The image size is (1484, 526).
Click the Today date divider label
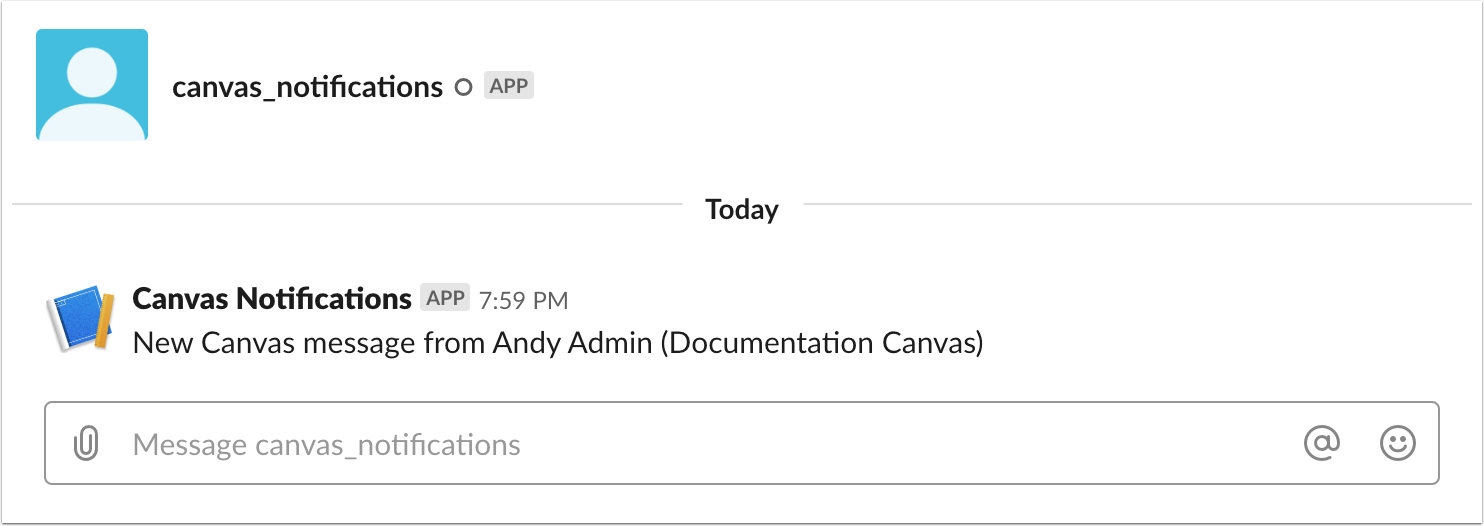741,209
